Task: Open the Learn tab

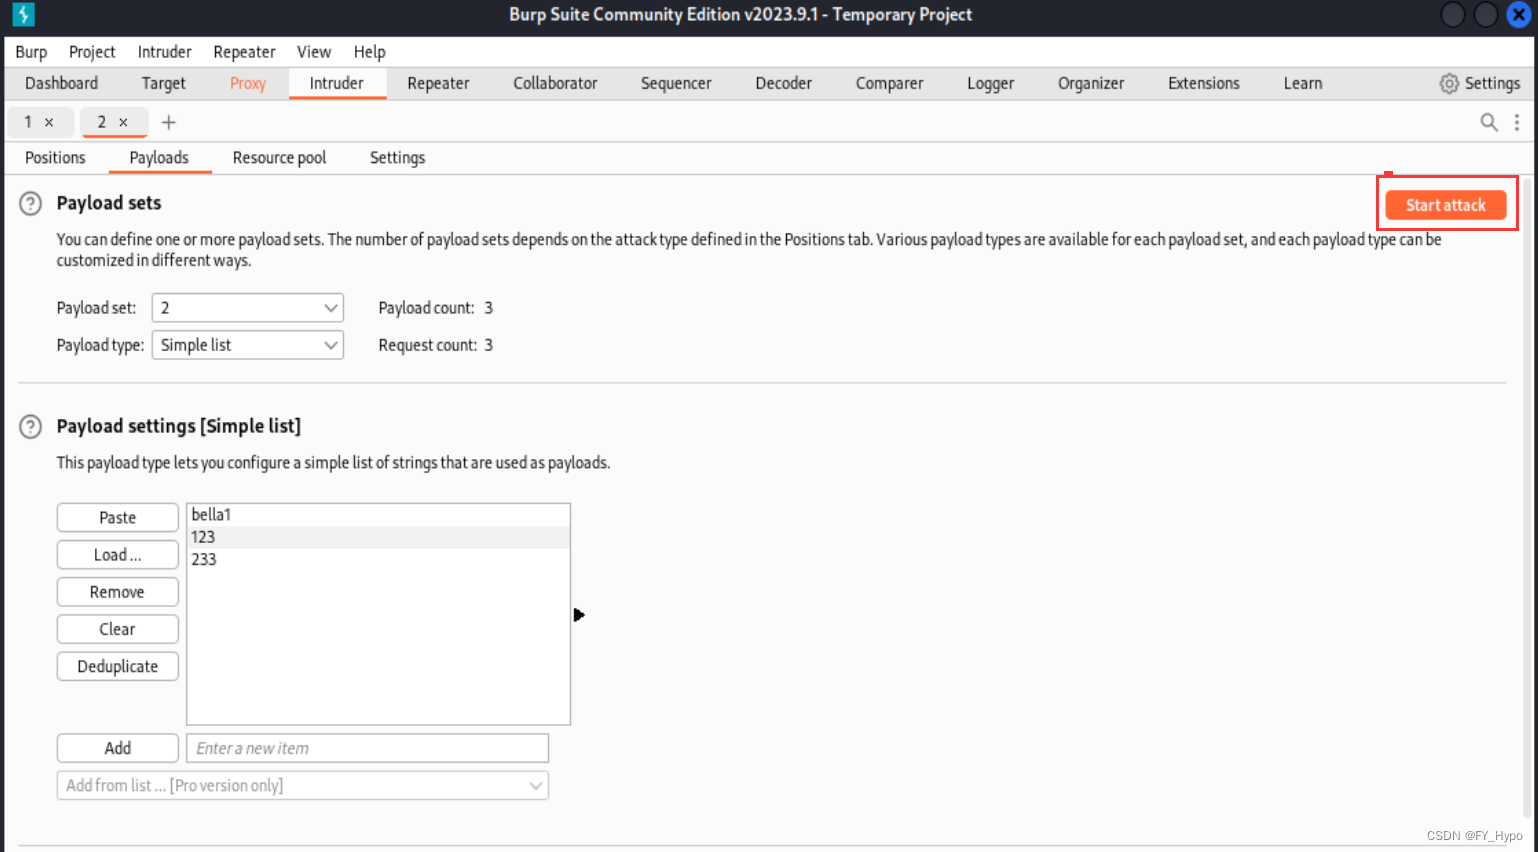Action: (x=1303, y=83)
